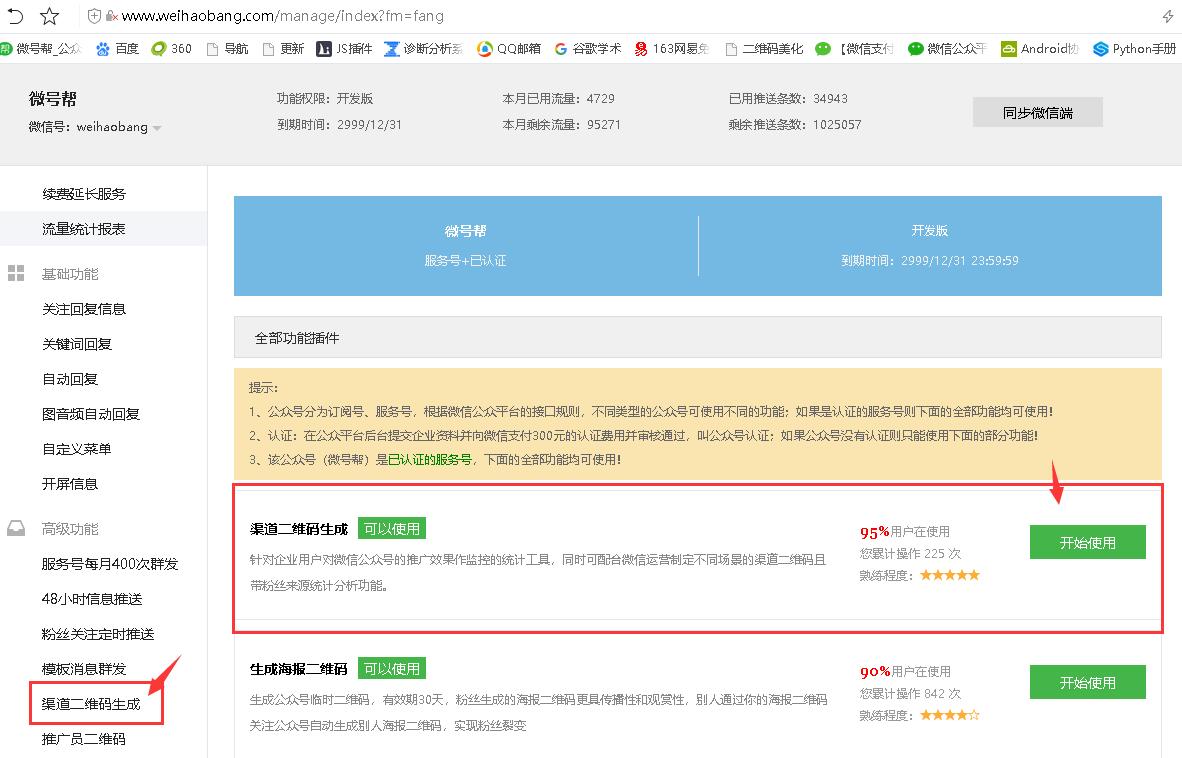
Task: Collapse the 高级功能 section header
Action: pos(70,529)
